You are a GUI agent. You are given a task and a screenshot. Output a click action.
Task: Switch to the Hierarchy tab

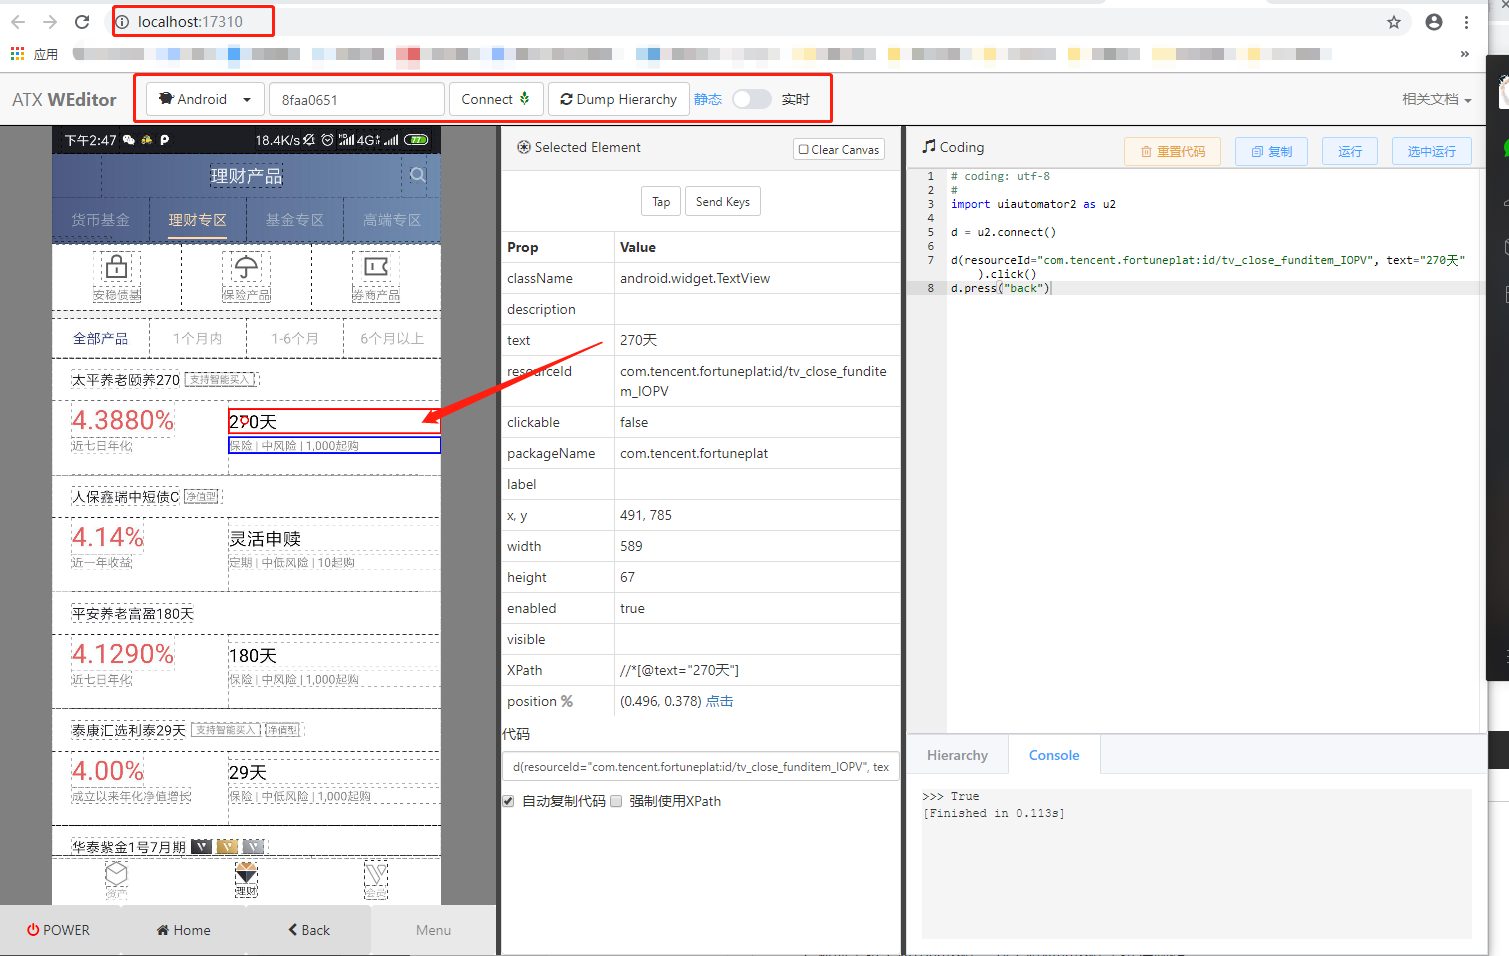[x=957, y=754]
